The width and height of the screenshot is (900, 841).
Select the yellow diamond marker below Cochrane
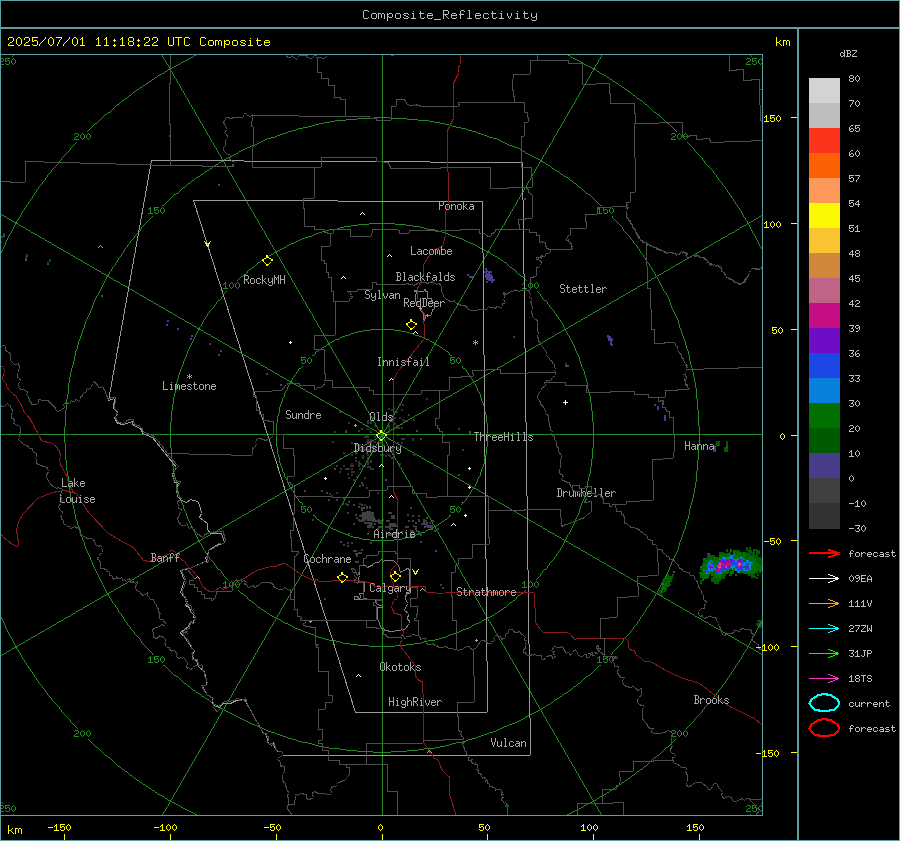(x=343, y=577)
